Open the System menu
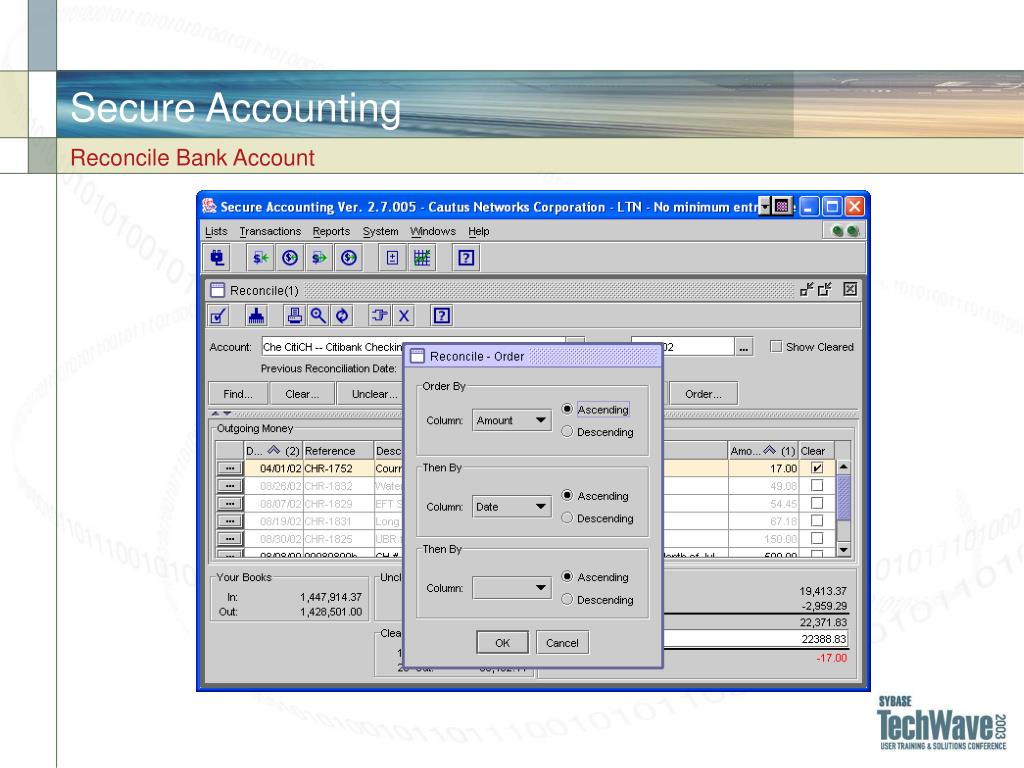1024x768 pixels. (381, 231)
